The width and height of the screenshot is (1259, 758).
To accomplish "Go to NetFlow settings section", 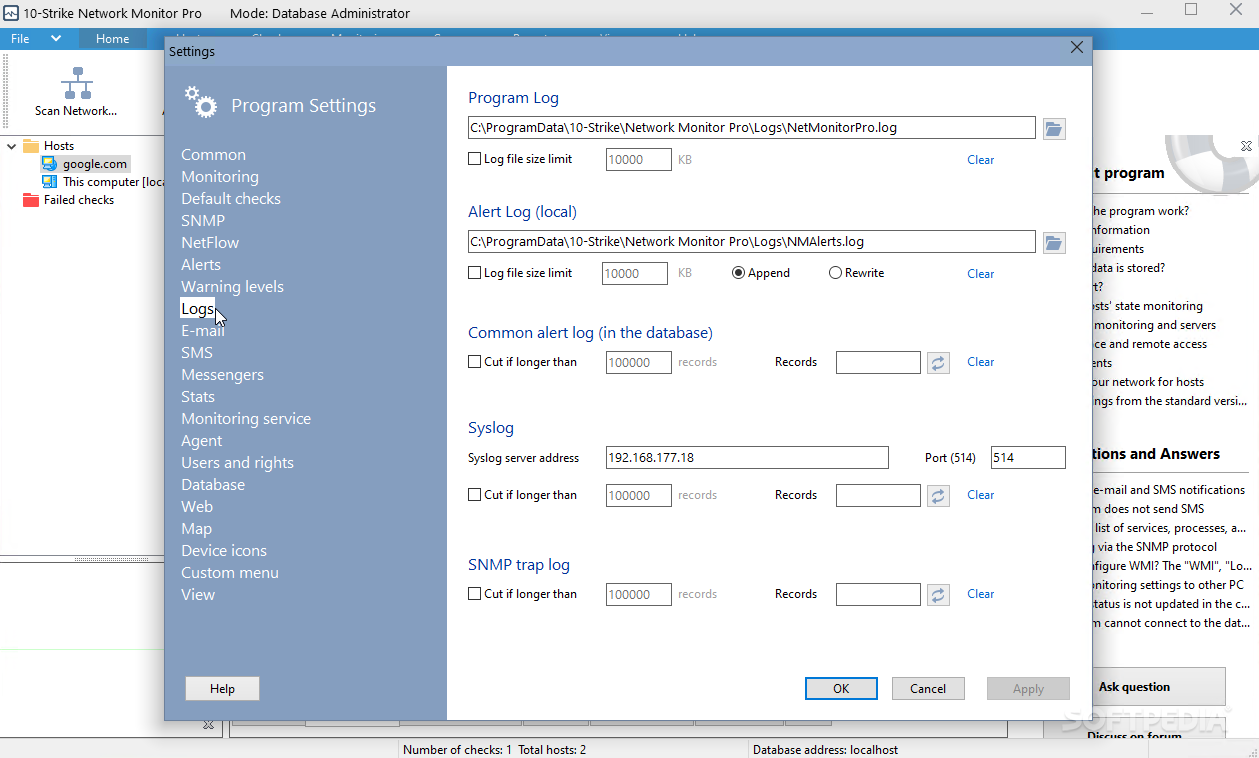I will (210, 243).
